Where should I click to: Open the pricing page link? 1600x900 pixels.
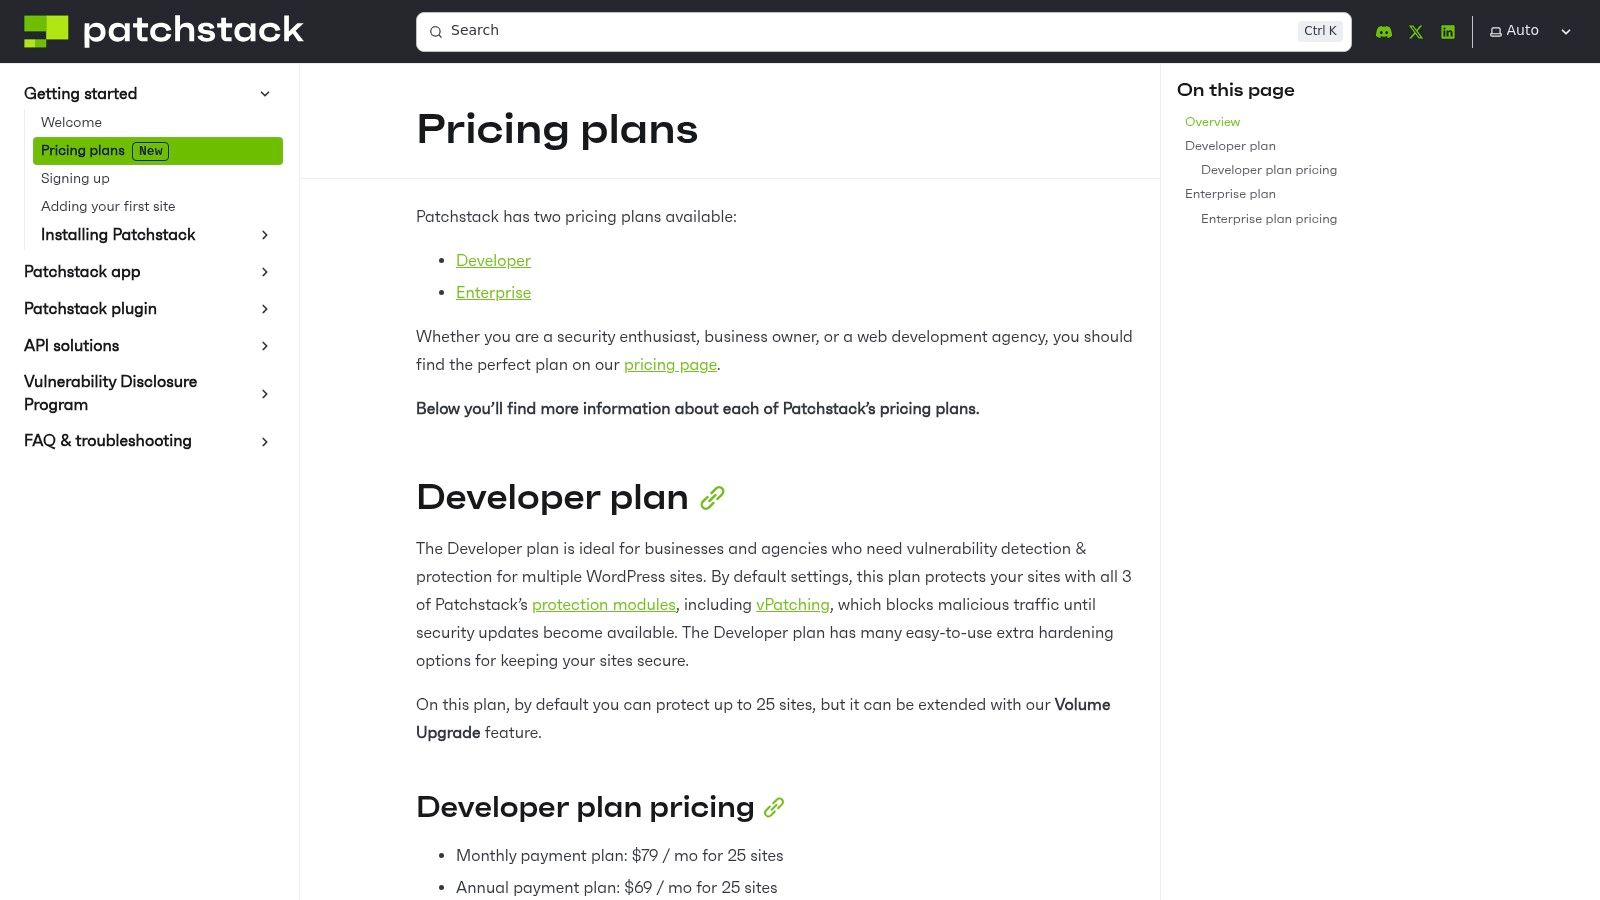pyautogui.click(x=669, y=365)
